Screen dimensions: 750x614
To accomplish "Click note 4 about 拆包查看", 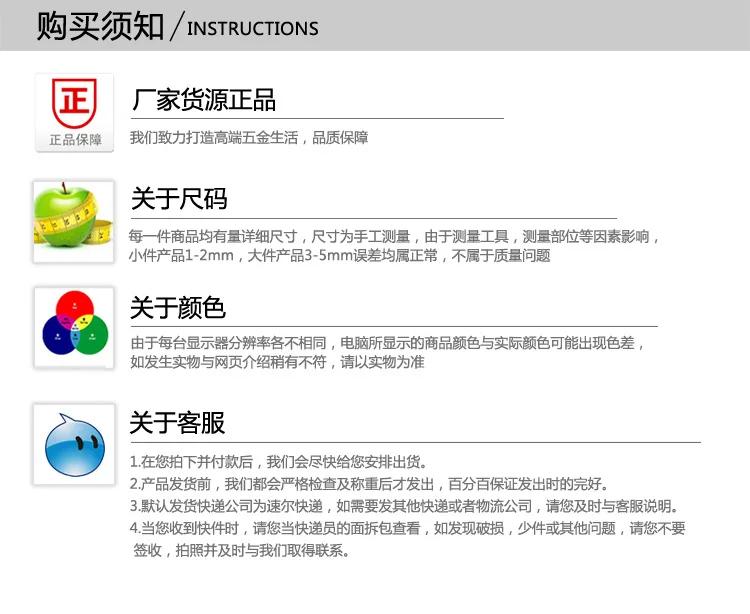I will tap(408, 539).
